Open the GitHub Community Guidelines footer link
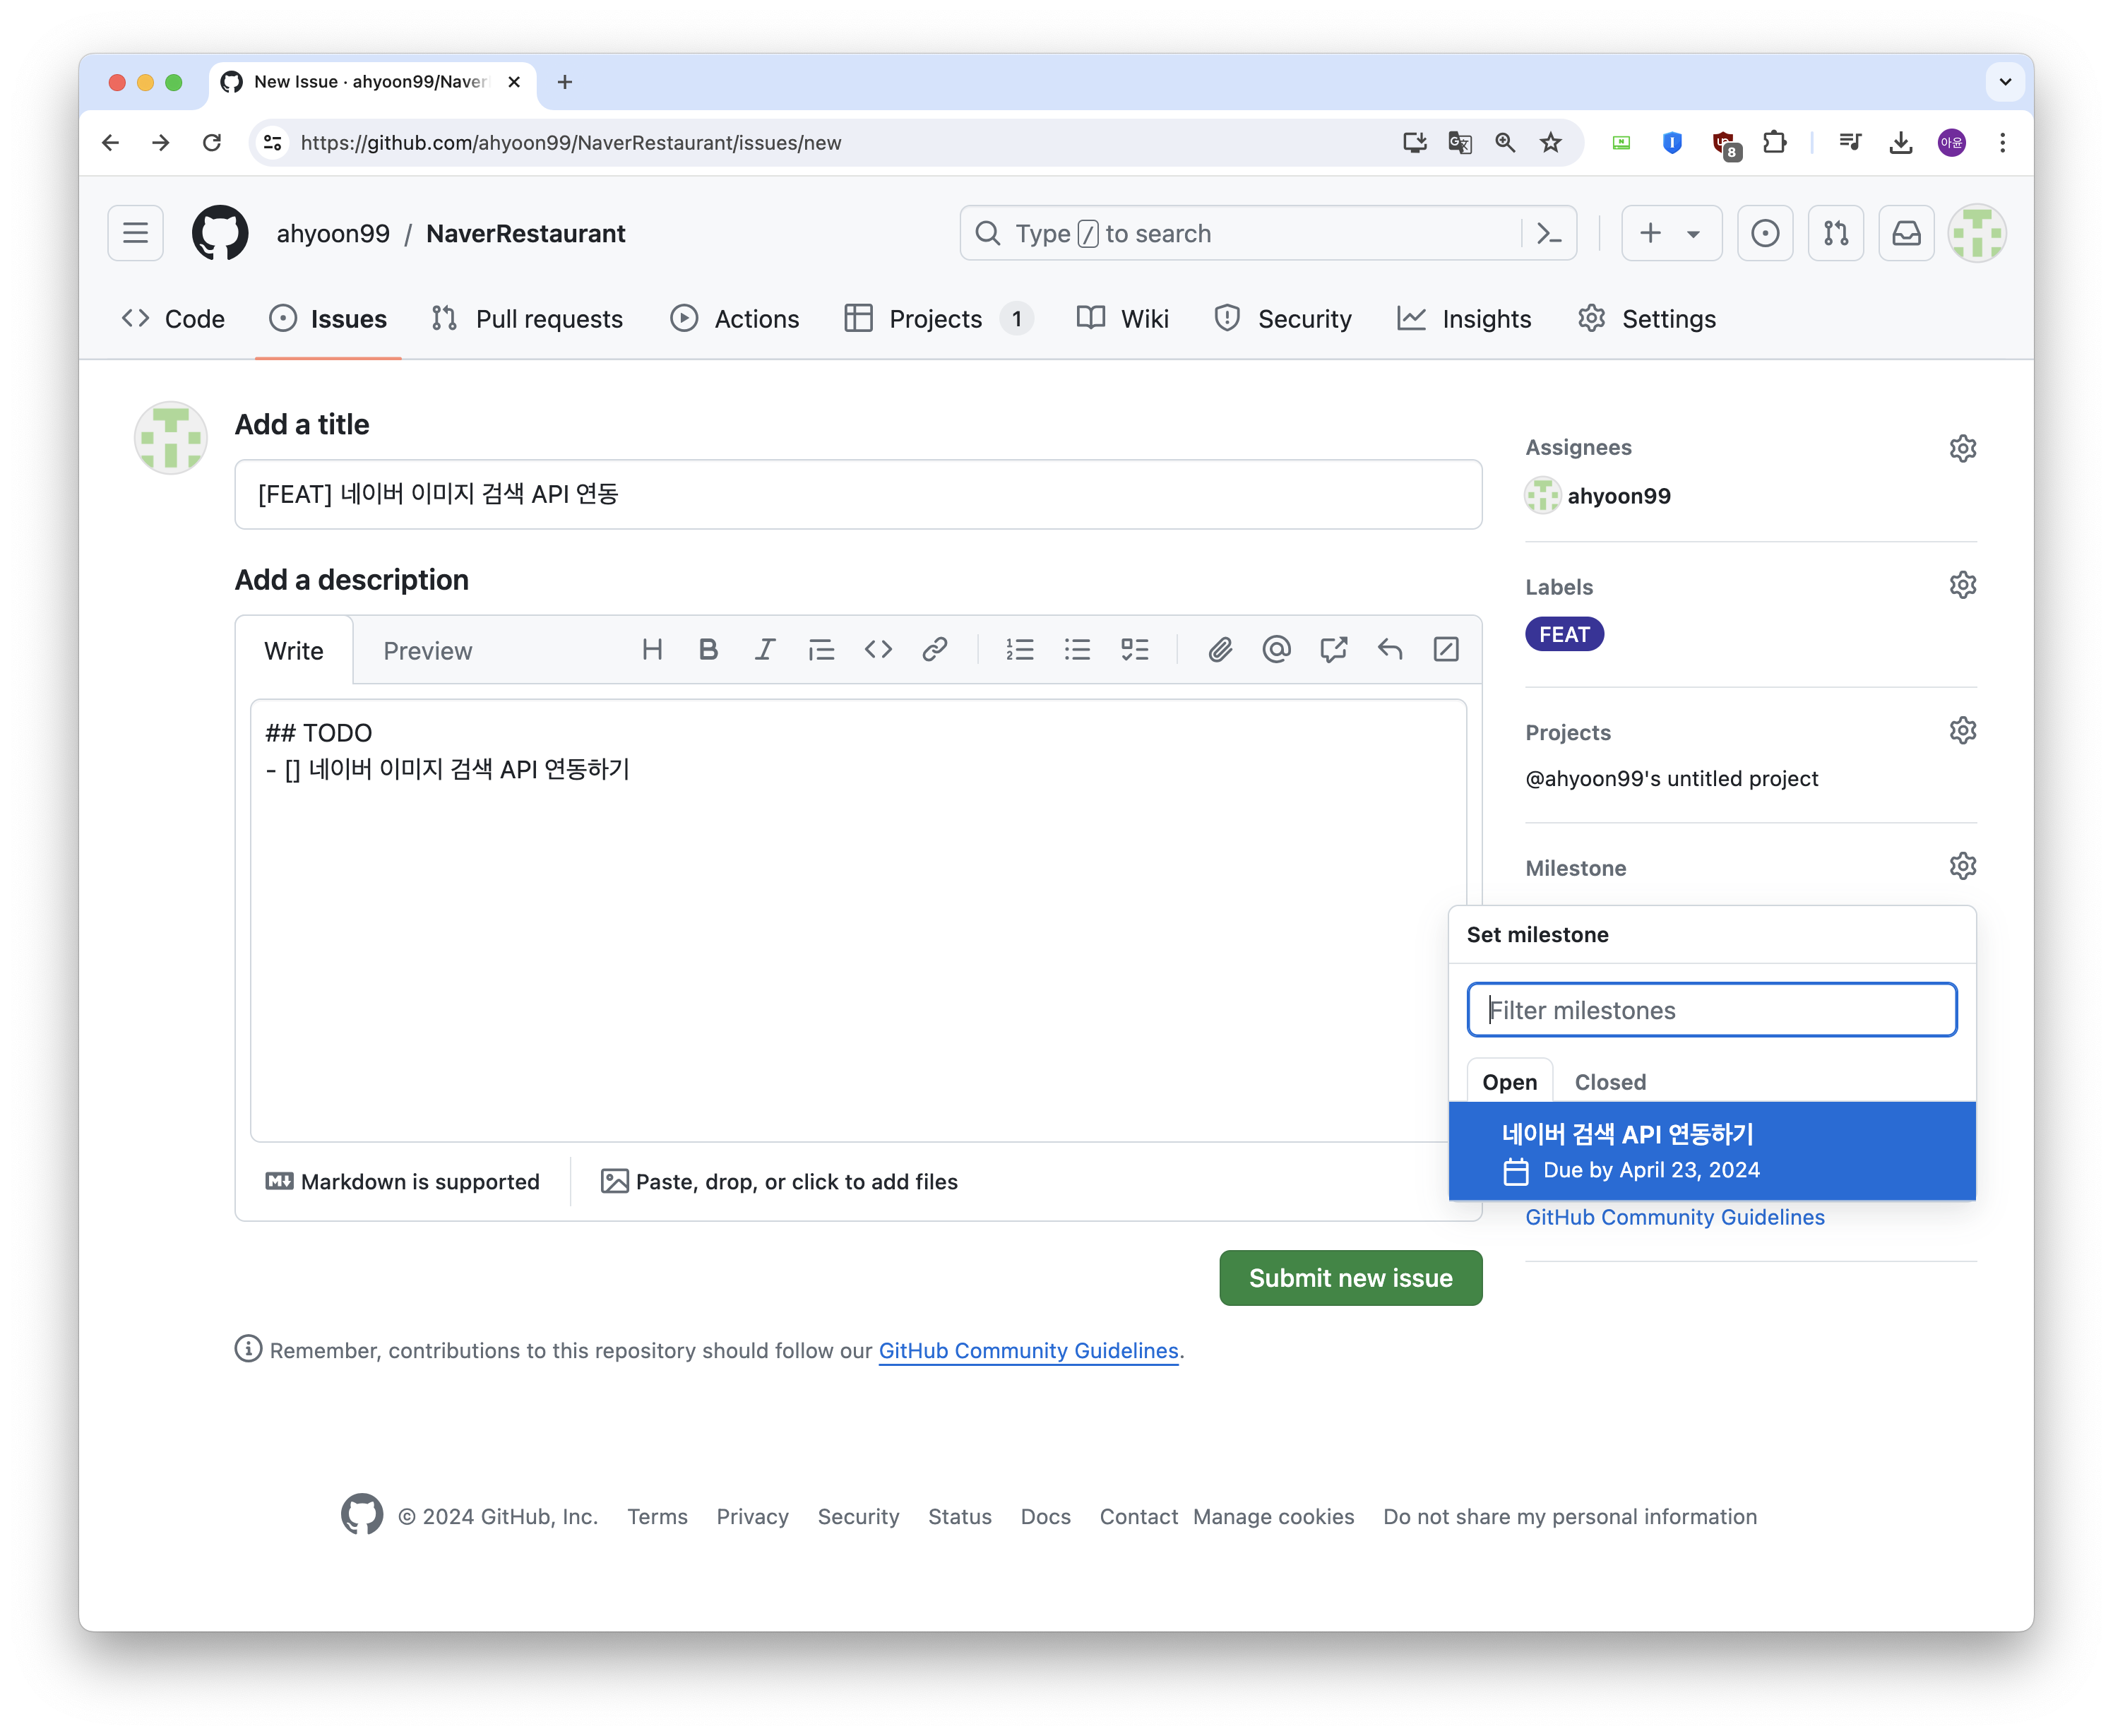 point(1028,1351)
